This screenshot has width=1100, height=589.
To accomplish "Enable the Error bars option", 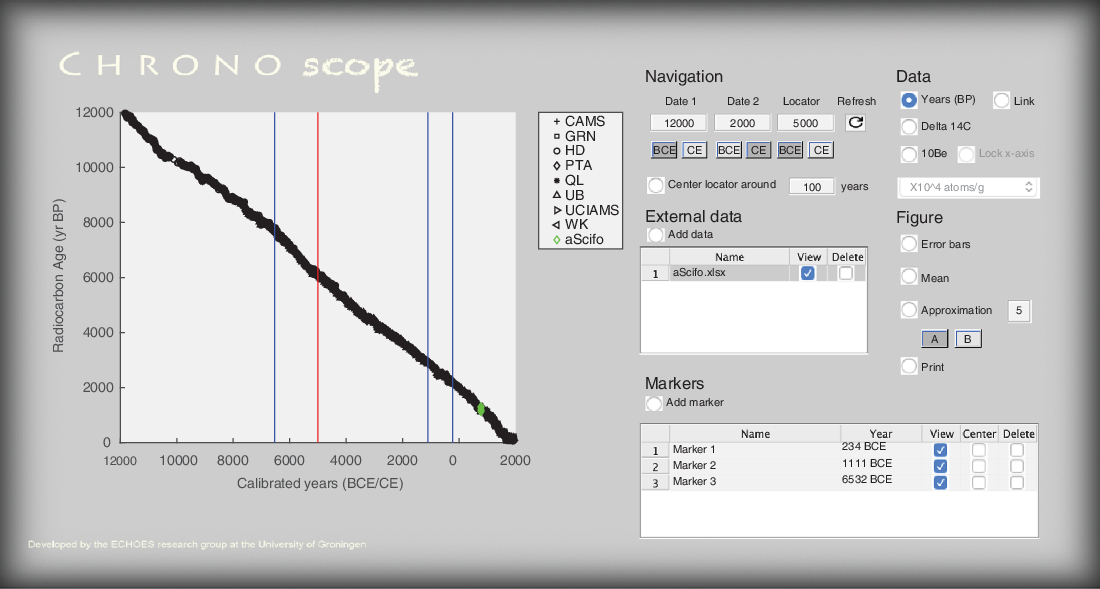I will [x=909, y=244].
